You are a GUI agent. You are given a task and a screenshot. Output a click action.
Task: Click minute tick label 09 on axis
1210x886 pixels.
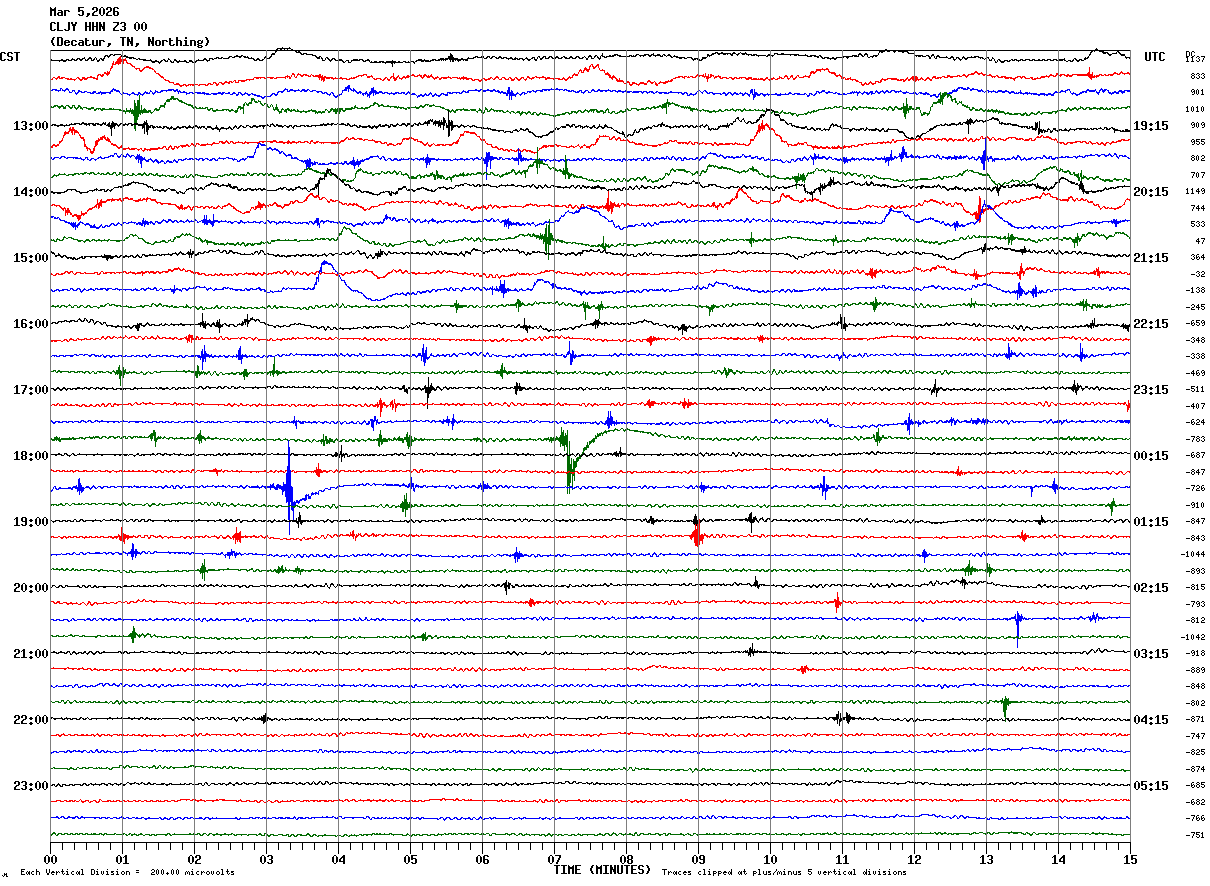tap(698, 859)
